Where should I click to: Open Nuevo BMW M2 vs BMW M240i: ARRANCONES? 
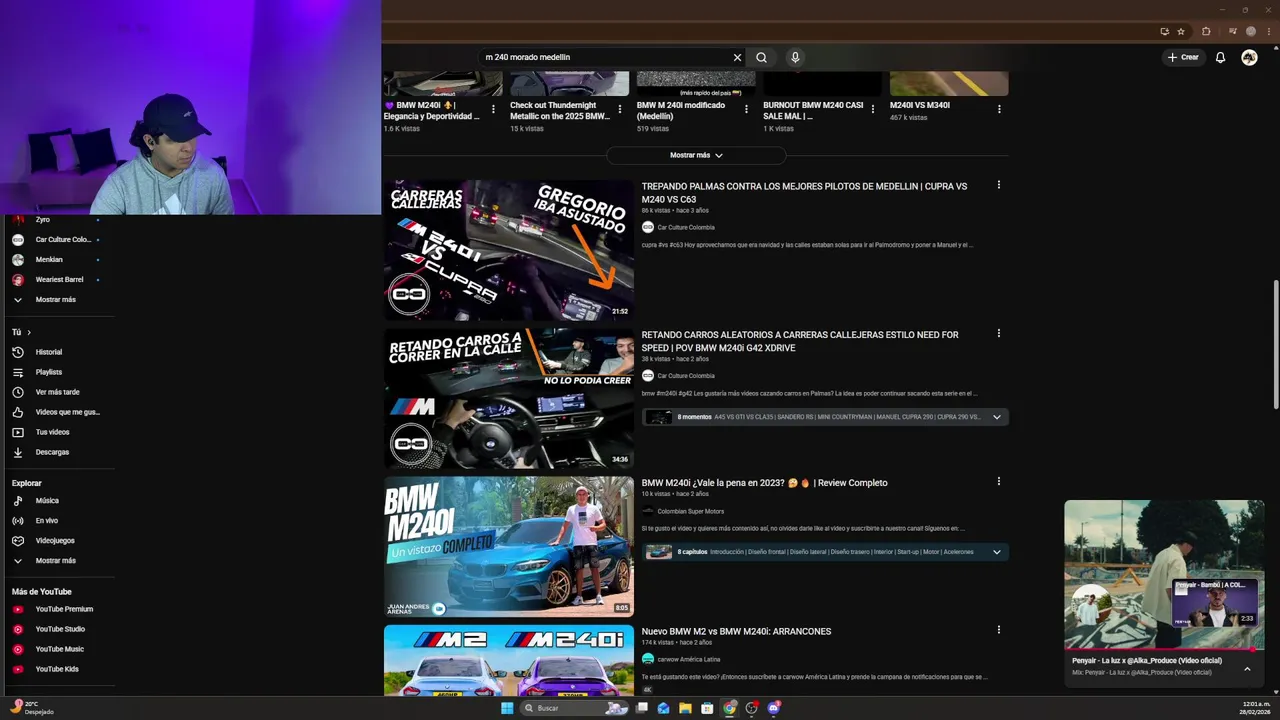point(736,631)
